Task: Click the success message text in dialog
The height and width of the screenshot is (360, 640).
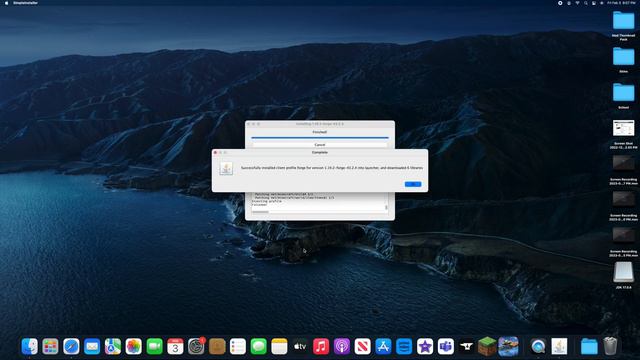Action: coord(332,168)
